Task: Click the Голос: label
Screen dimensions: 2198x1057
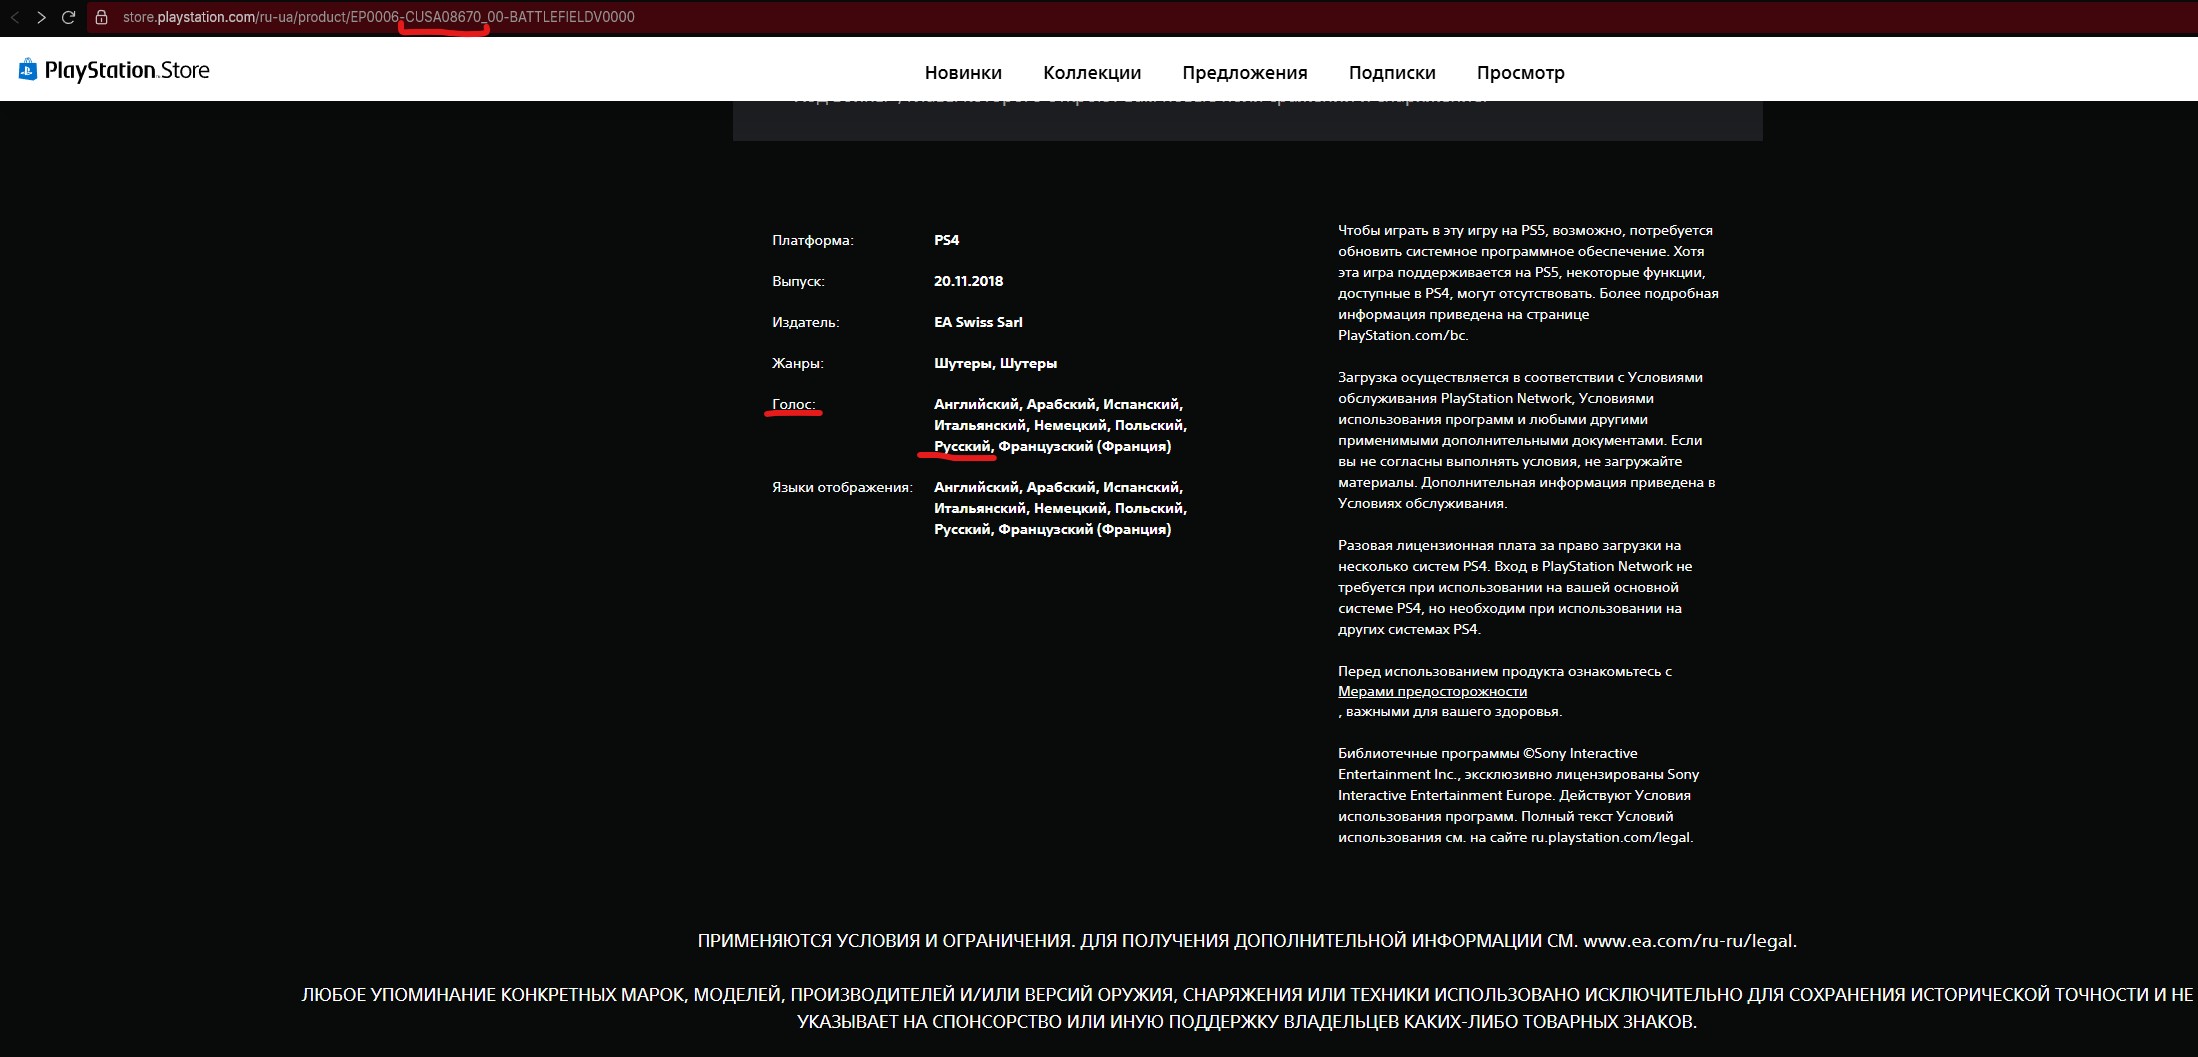Action: 794,404
